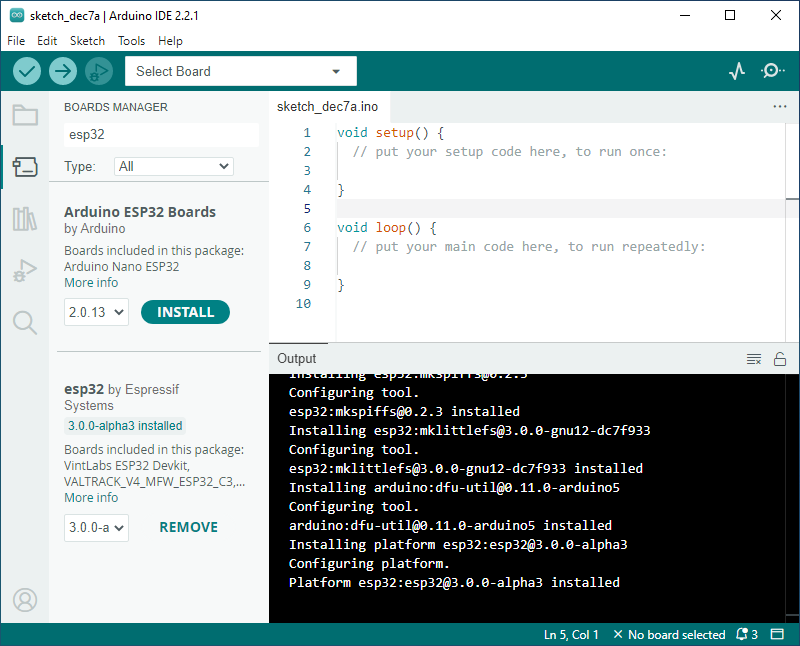800x646 pixels.
Task: Click the Arduino ESP32 Boards title
Action: (140, 212)
